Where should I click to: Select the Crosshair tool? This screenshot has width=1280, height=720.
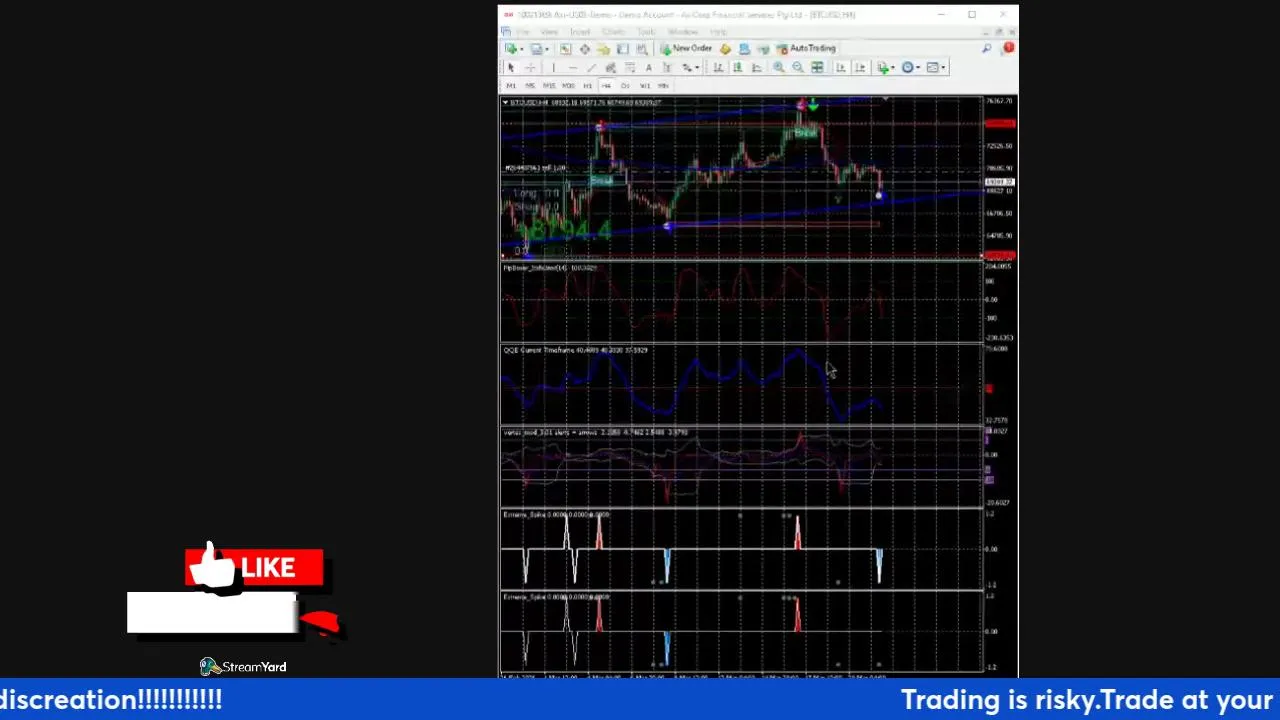[x=530, y=67]
